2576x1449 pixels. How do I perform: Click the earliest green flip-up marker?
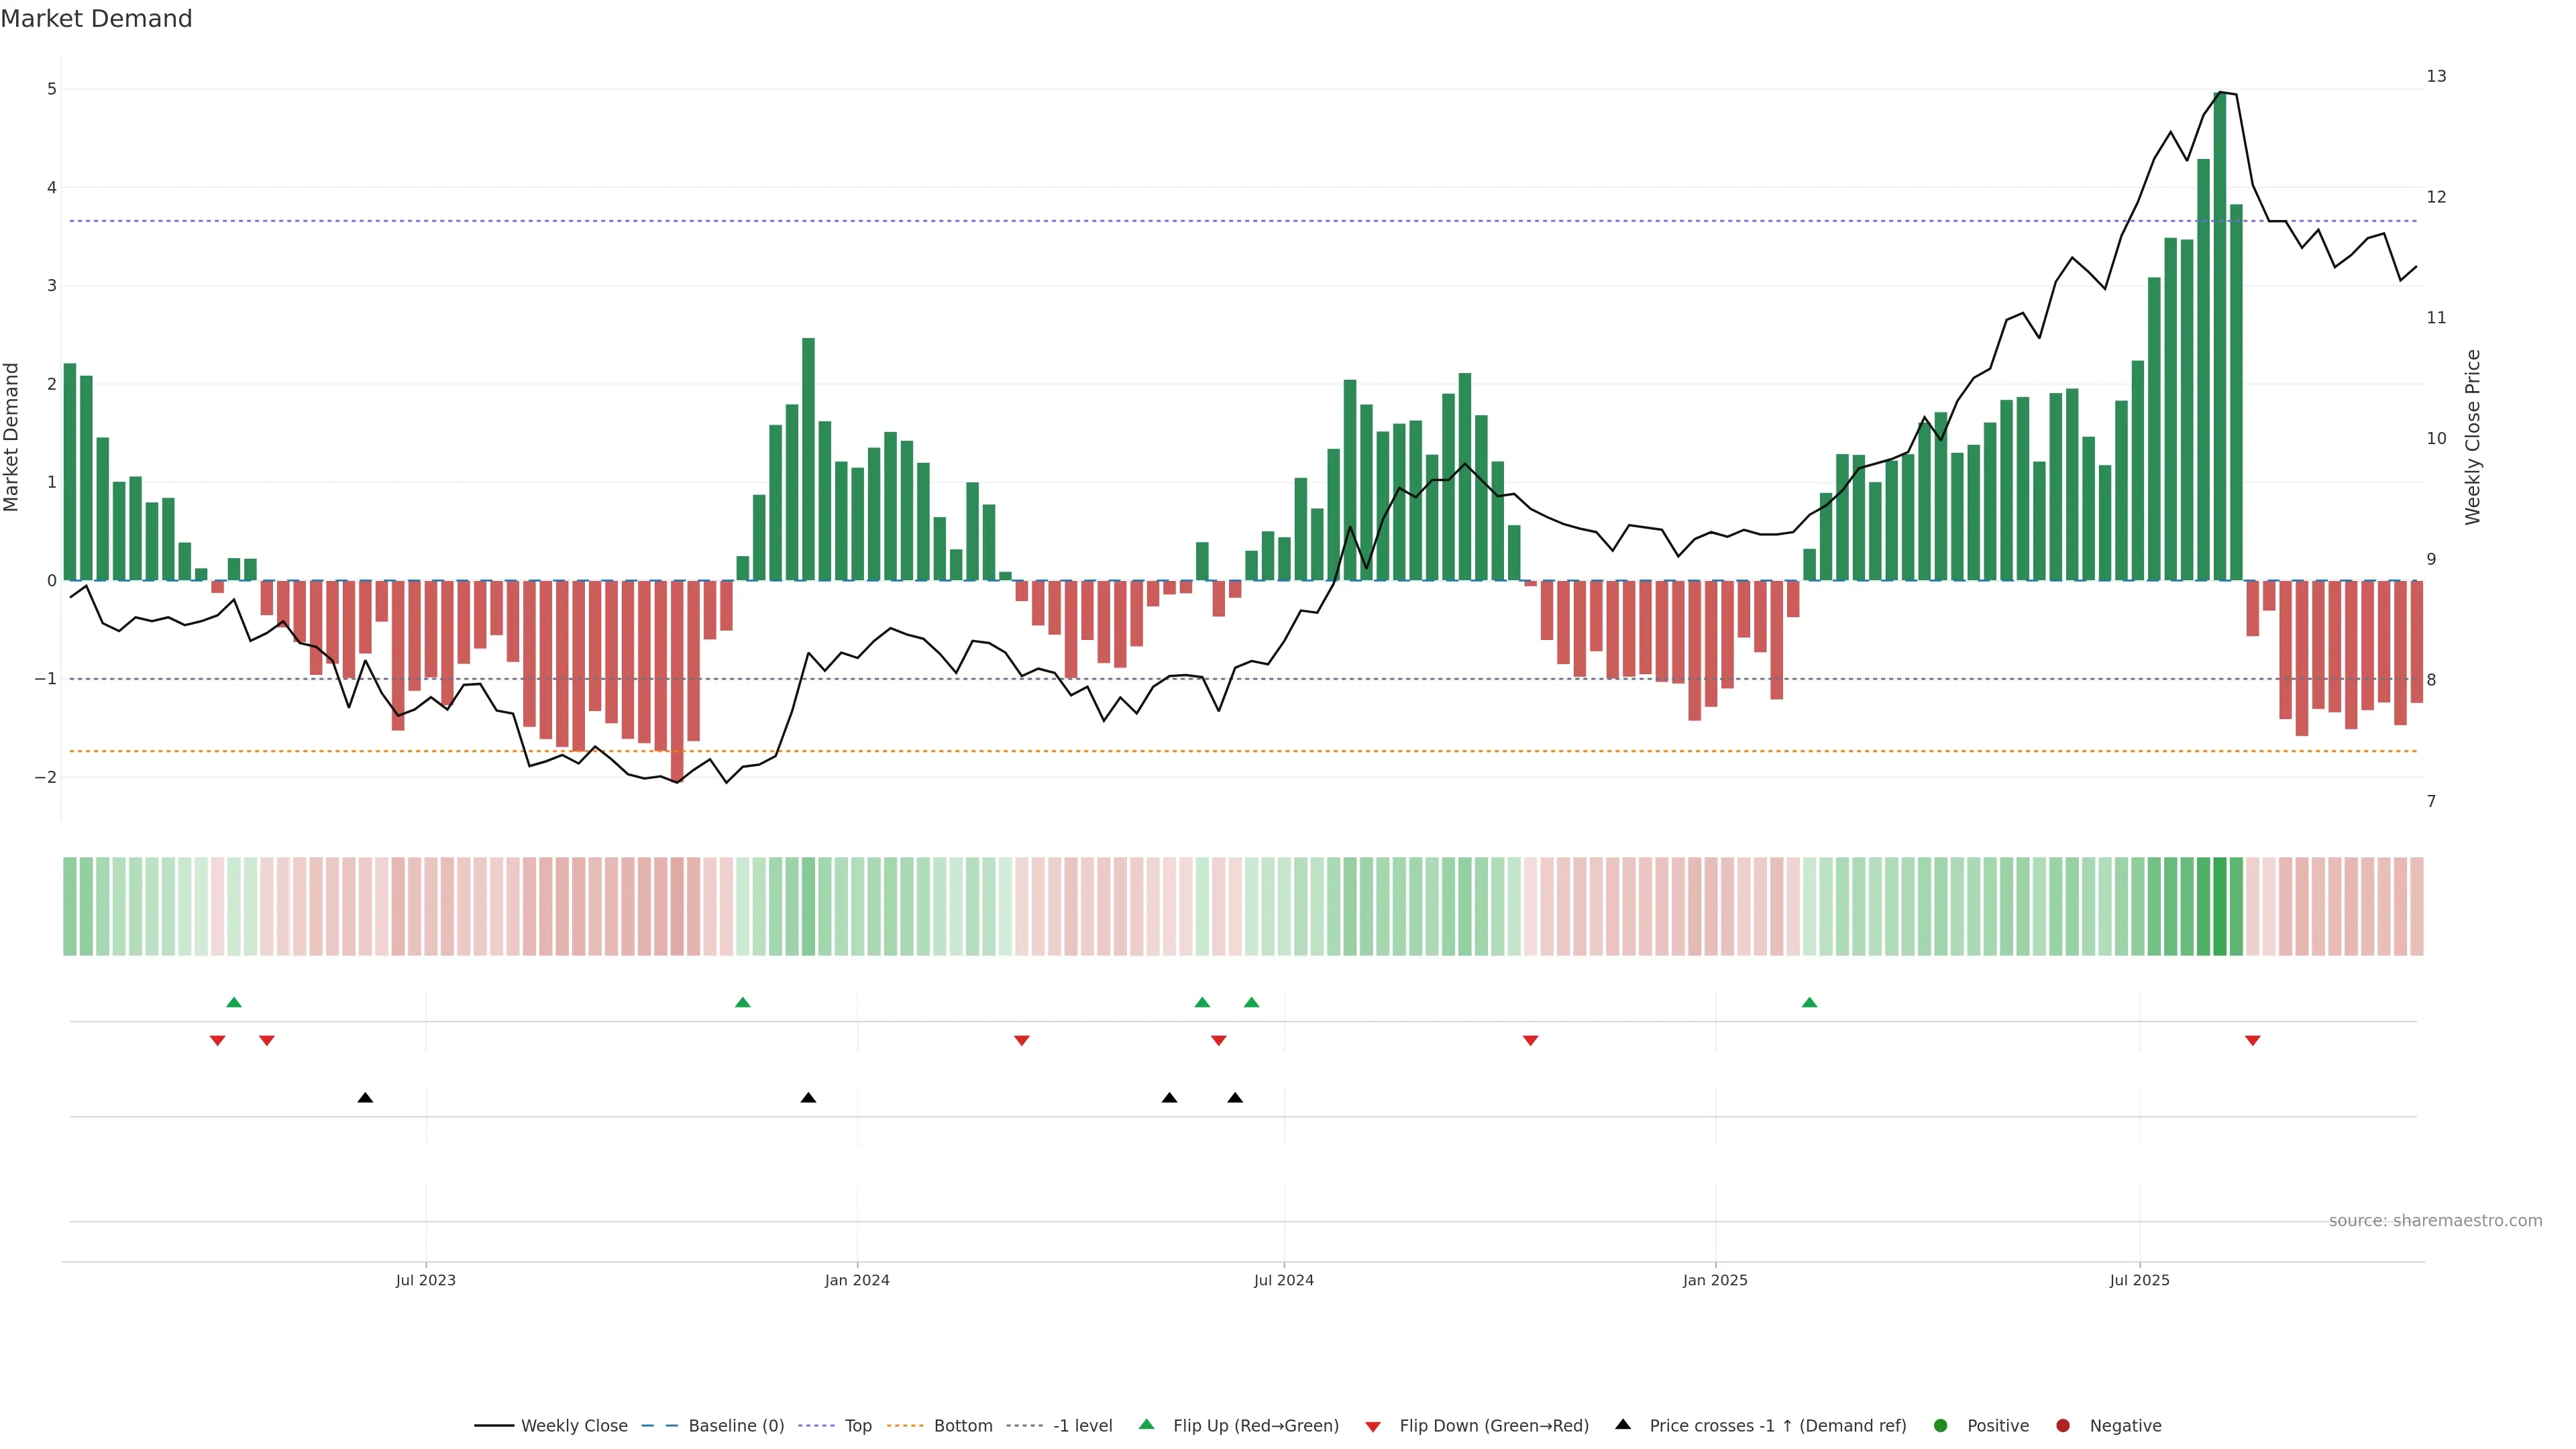pos(234,1003)
